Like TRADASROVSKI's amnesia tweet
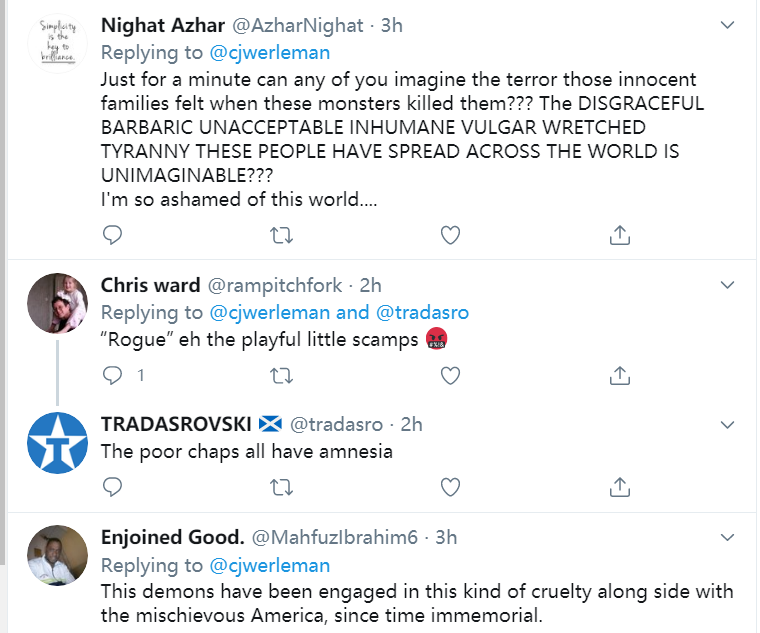The image size is (760, 633). (451, 486)
